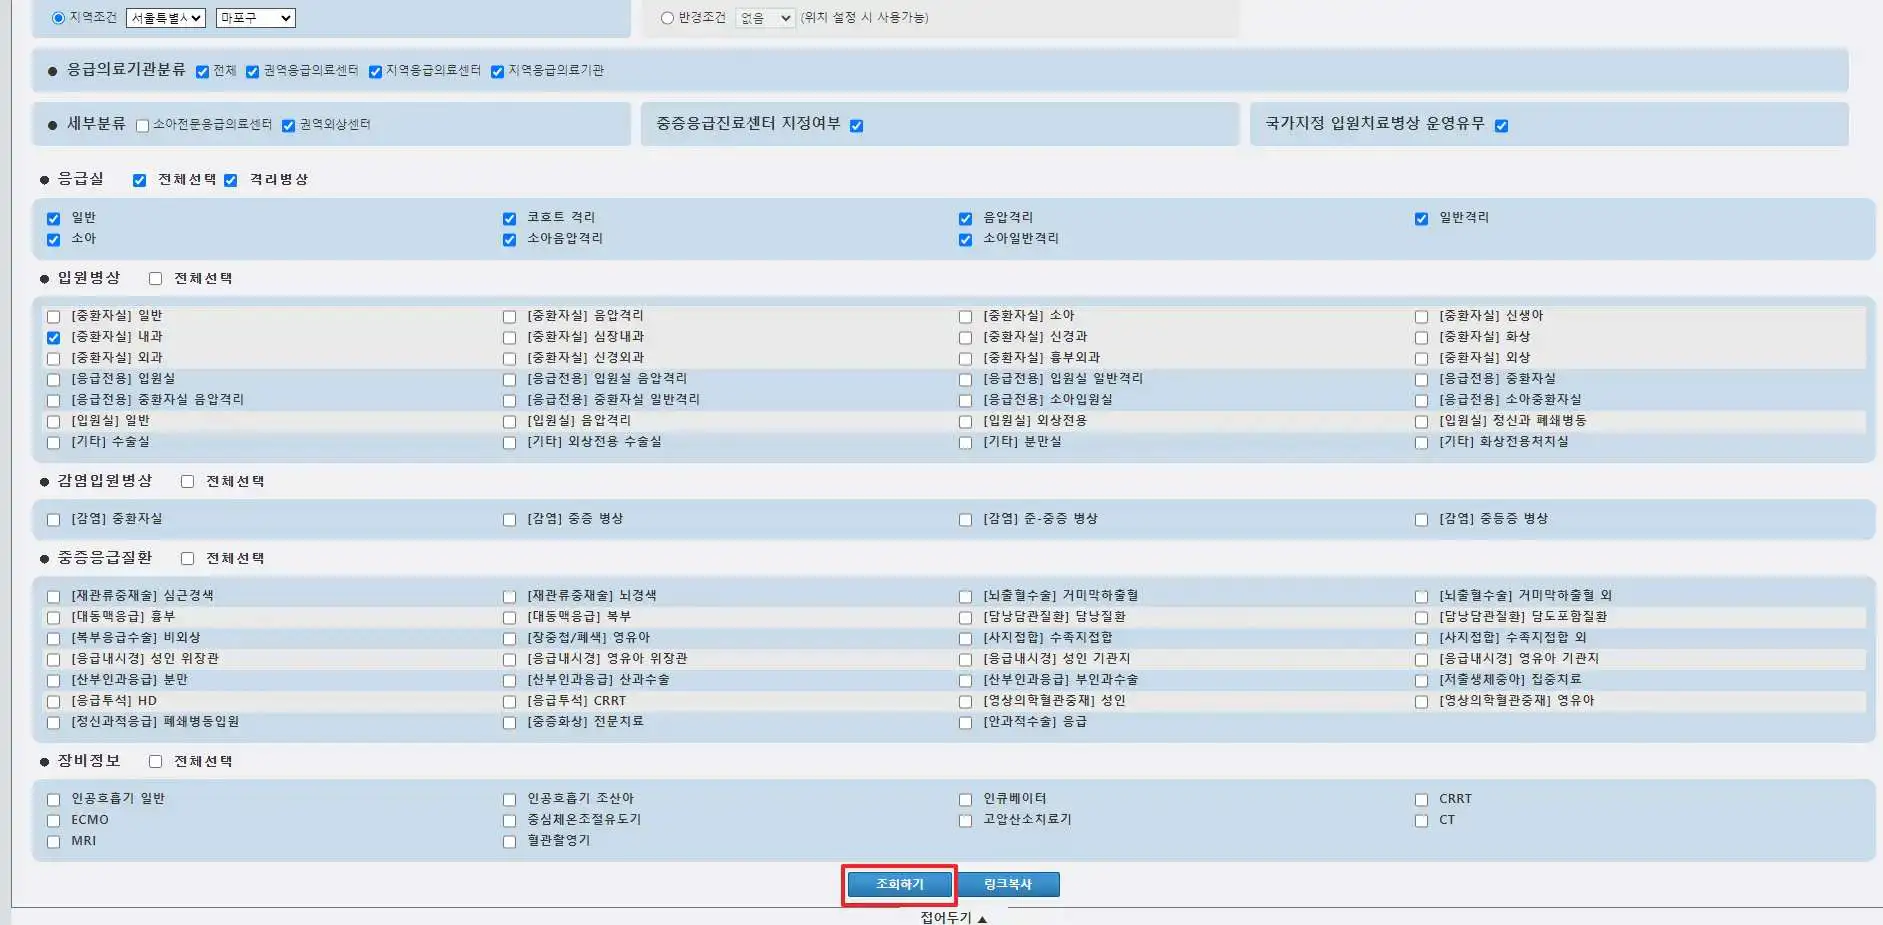Image resolution: width=1883 pixels, height=925 pixels.
Task: Check 인큐베이터 checkbox
Action: pyautogui.click(x=965, y=799)
